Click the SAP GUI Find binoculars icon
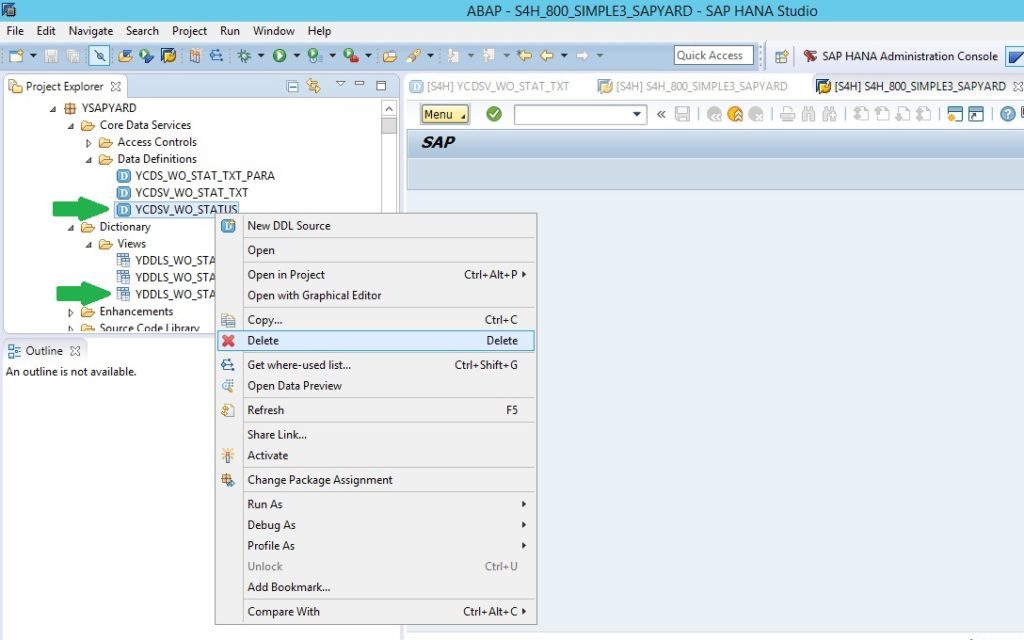This screenshot has width=1024, height=640. click(808, 114)
